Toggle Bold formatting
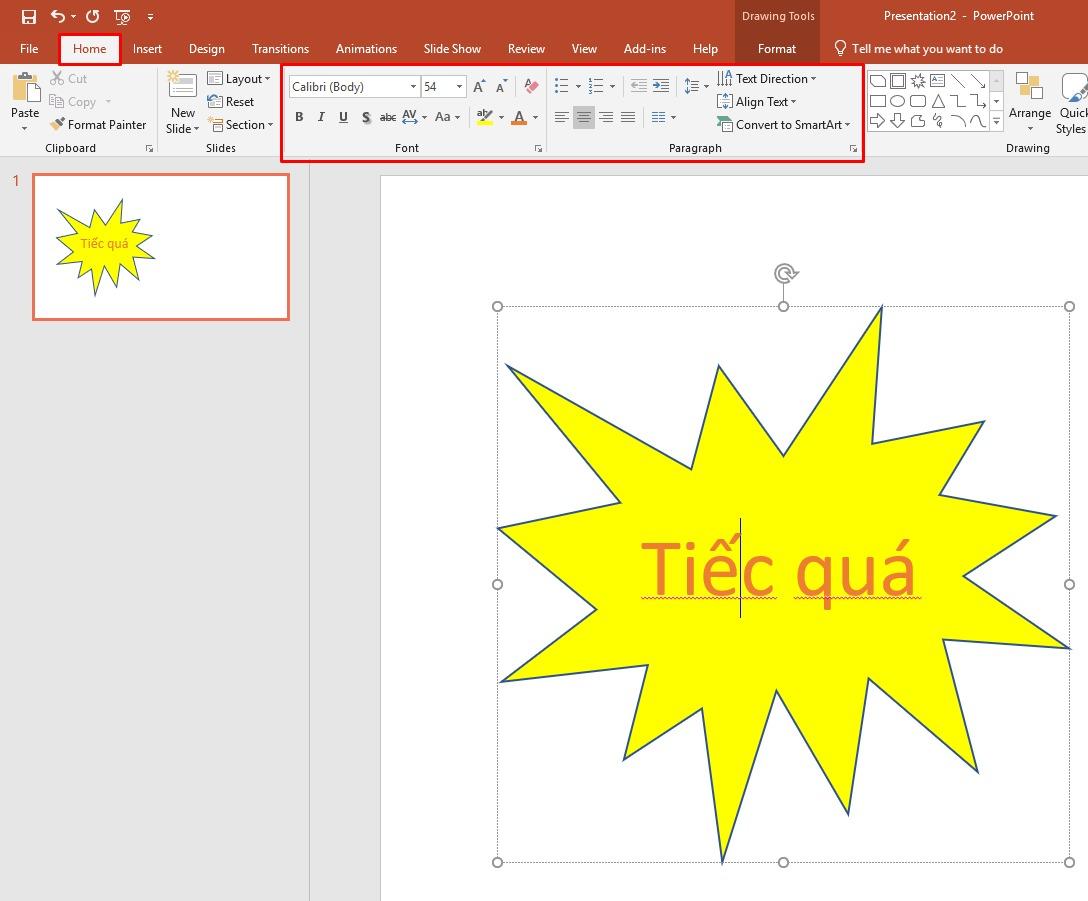This screenshot has width=1088, height=901. tap(299, 117)
